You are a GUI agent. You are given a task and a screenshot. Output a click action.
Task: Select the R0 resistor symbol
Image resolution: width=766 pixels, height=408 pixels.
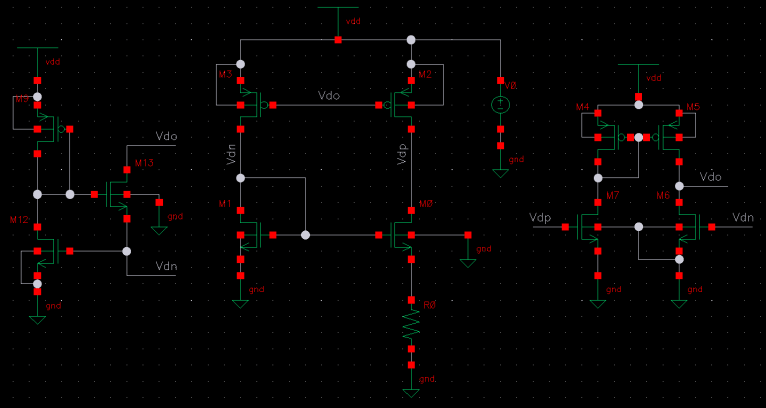point(411,324)
